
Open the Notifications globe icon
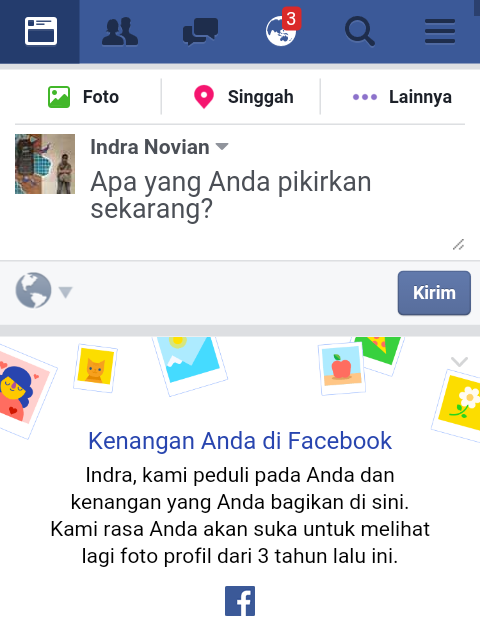click(280, 31)
